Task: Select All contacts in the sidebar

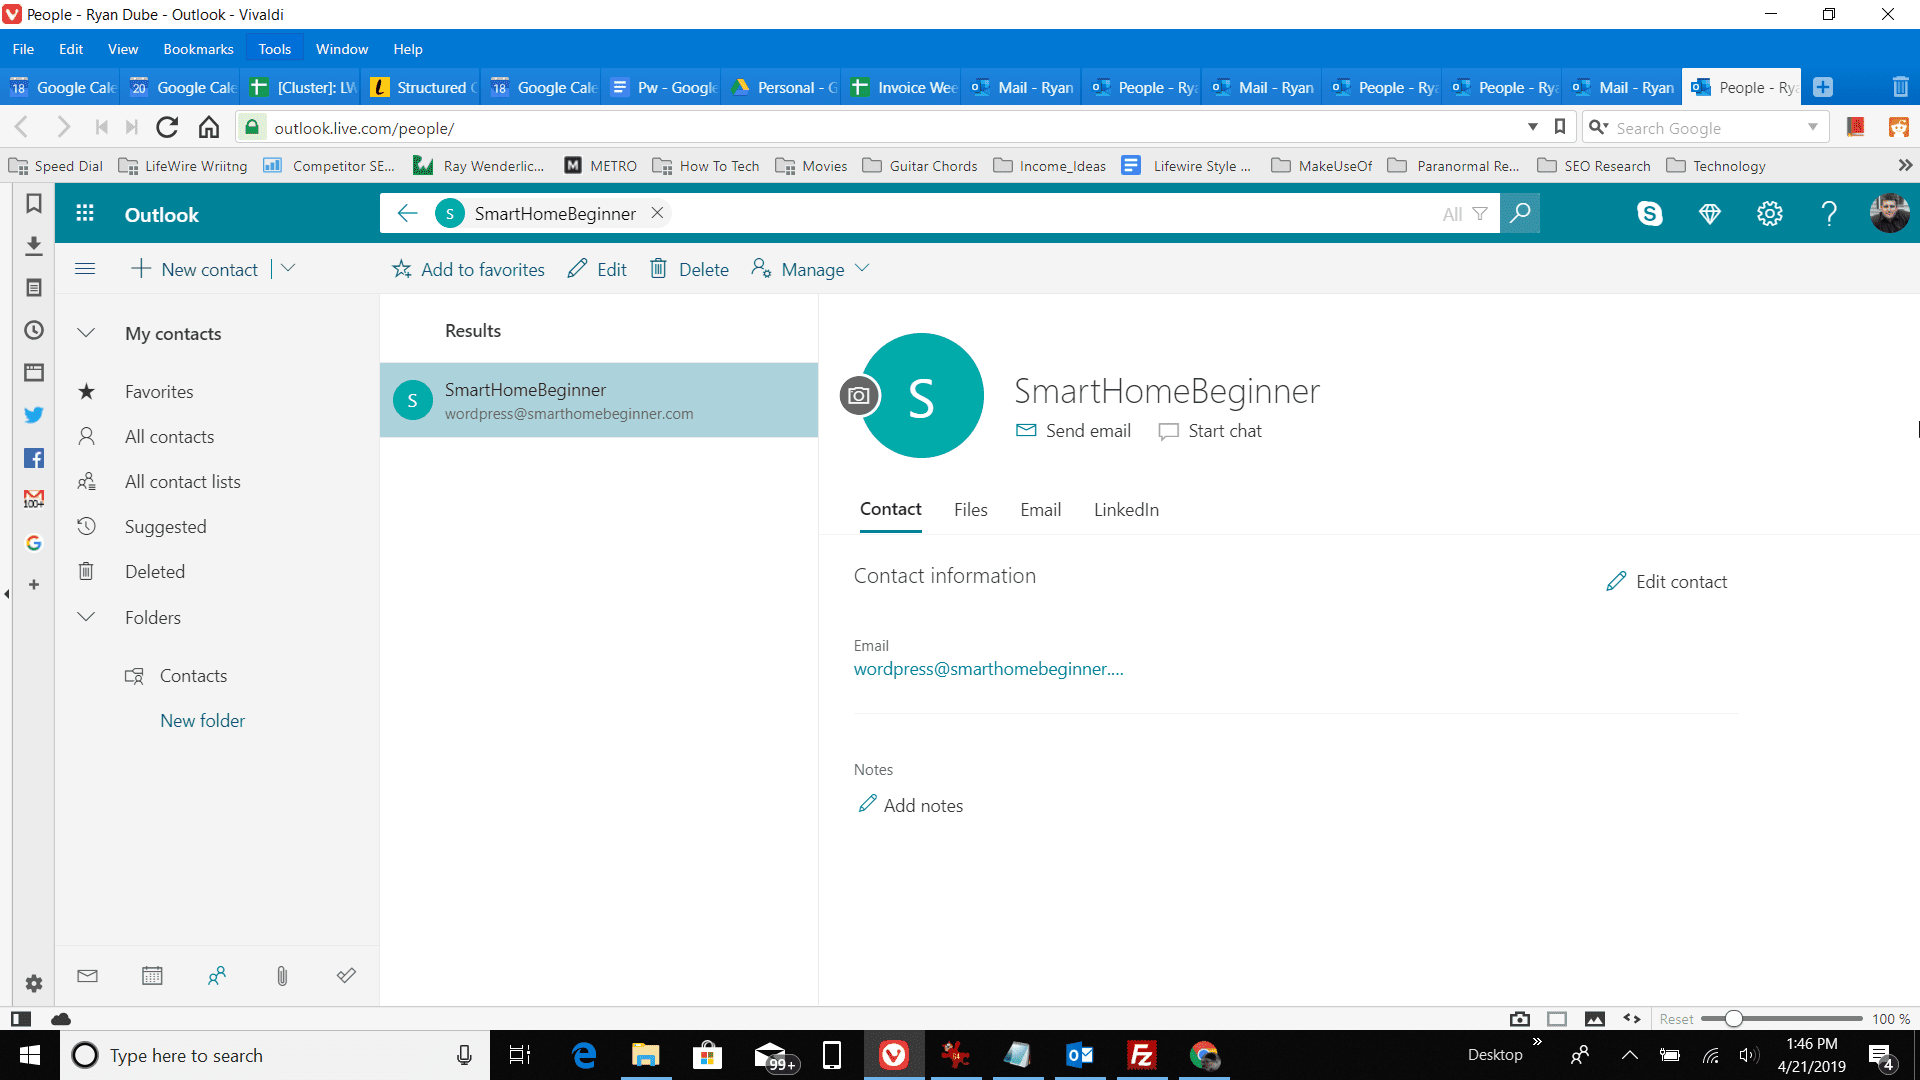Action: [x=169, y=437]
